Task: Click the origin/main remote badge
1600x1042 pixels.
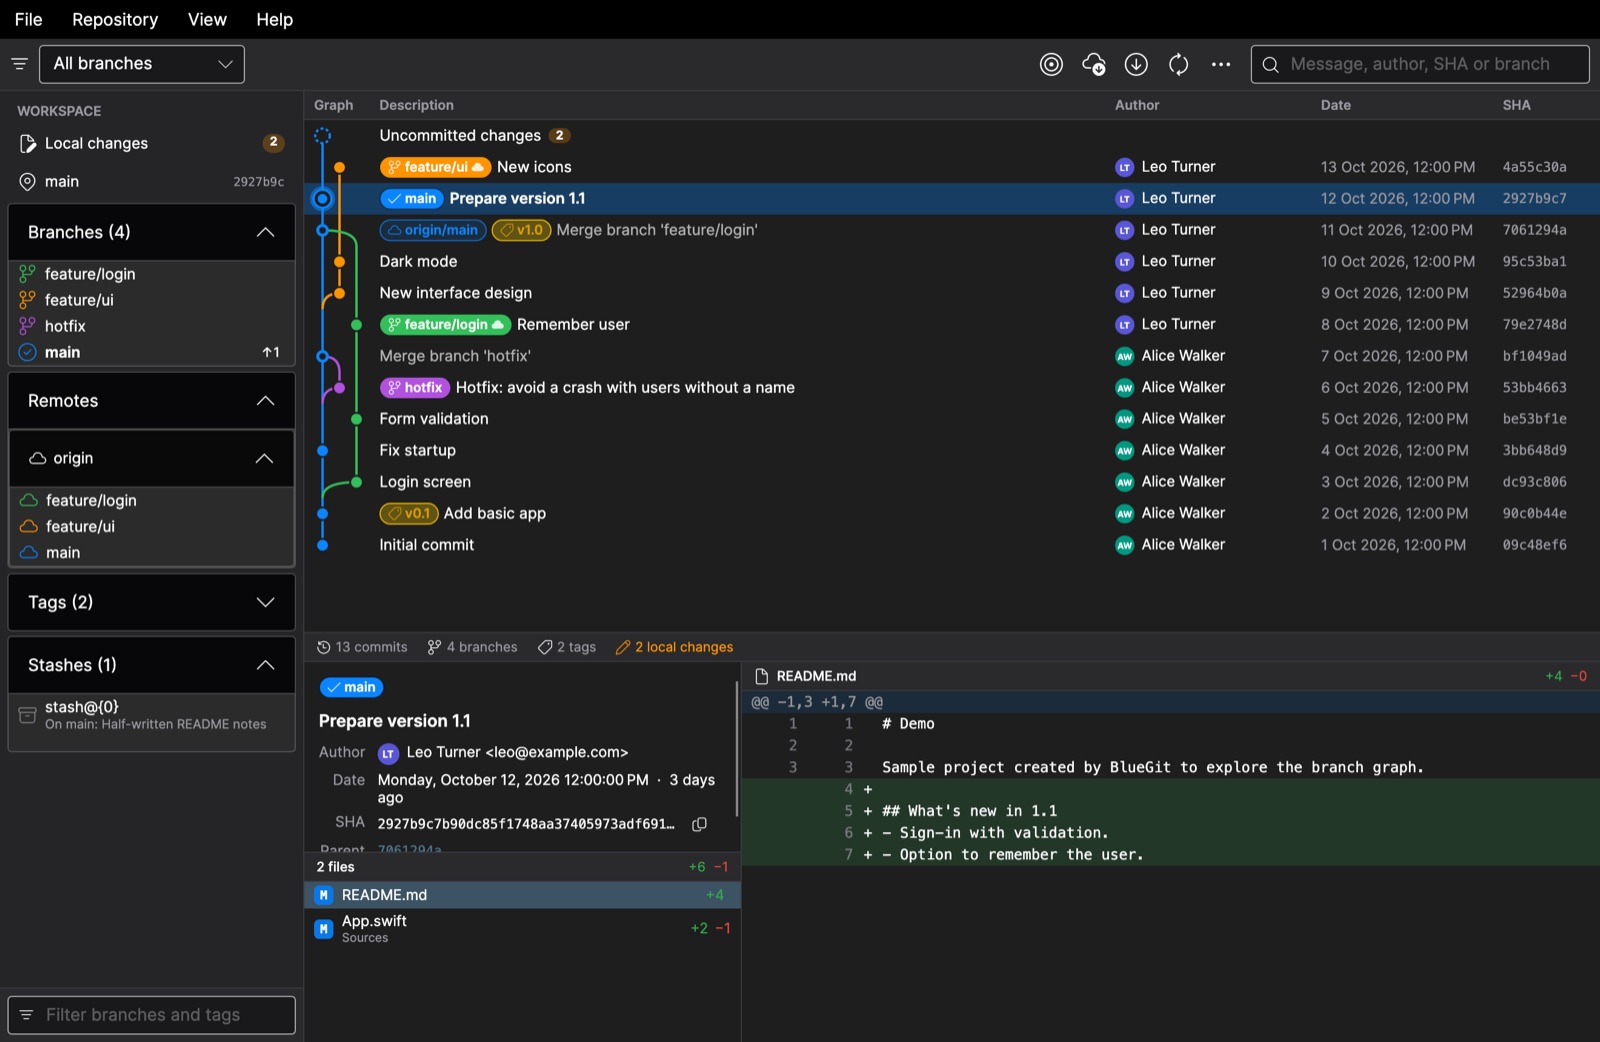Action: tap(433, 230)
